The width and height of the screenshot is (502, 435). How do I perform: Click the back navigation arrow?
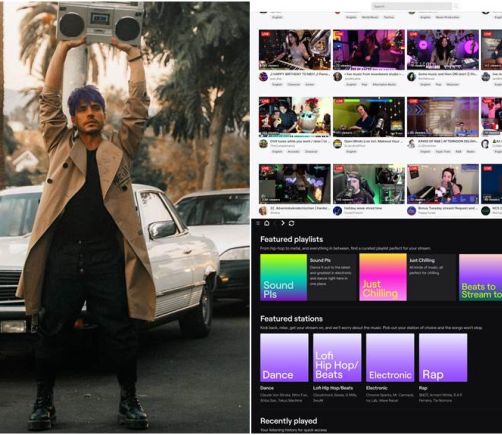[275, 223]
